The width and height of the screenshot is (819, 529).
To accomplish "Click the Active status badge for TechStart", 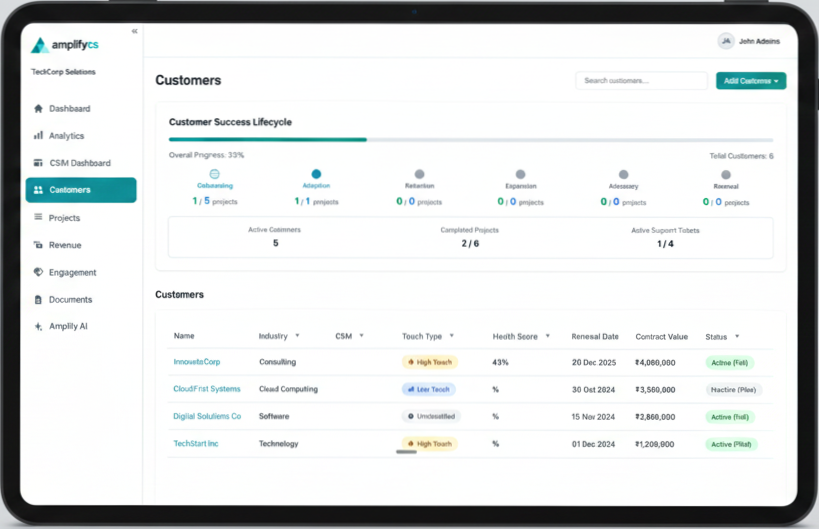I will point(731,444).
